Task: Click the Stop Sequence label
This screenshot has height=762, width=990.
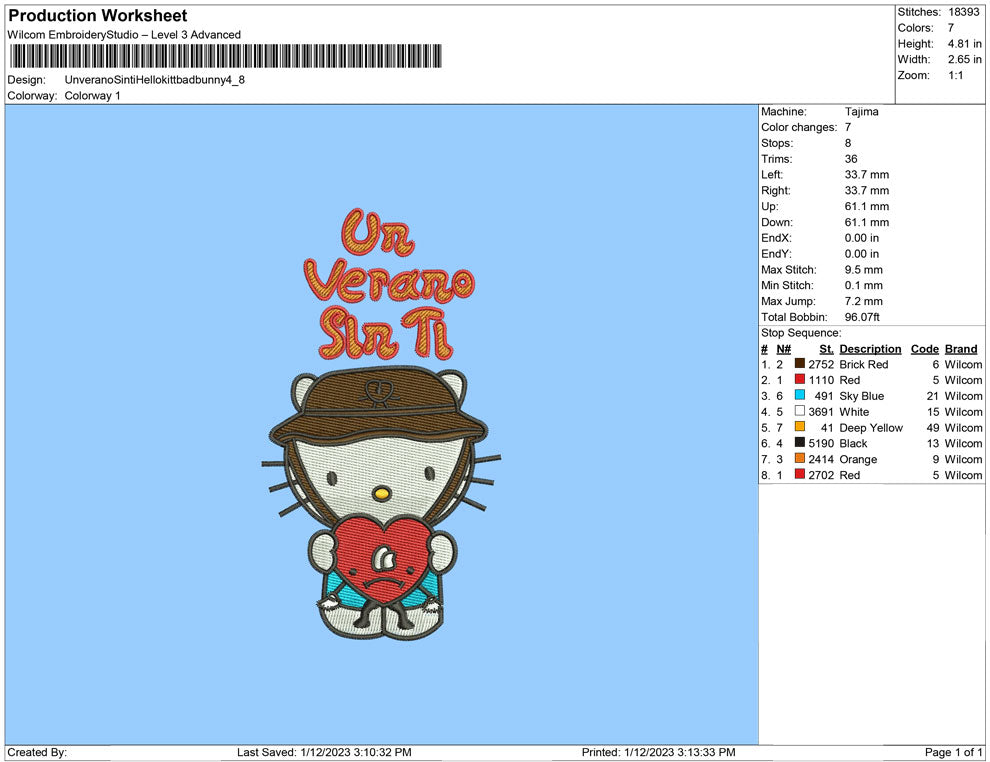Action: (801, 333)
